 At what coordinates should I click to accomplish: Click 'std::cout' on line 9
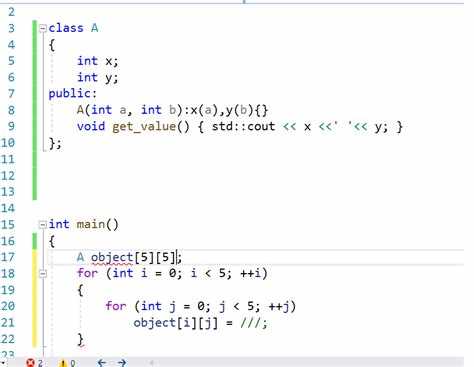coord(243,126)
